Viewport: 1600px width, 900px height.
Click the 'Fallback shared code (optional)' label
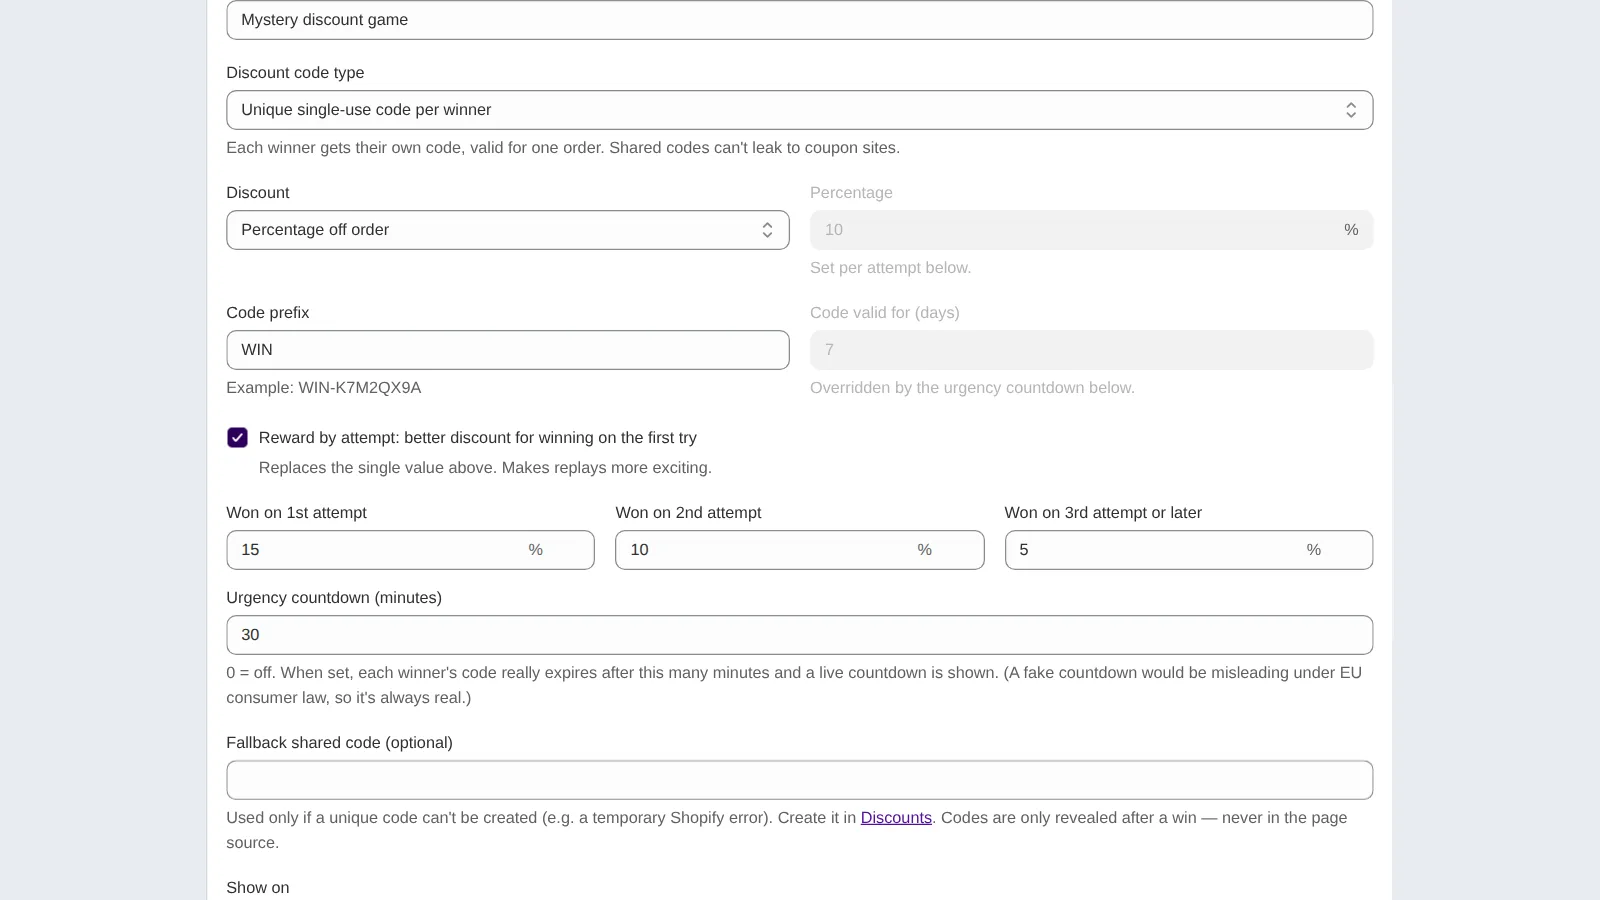(339, 743)
